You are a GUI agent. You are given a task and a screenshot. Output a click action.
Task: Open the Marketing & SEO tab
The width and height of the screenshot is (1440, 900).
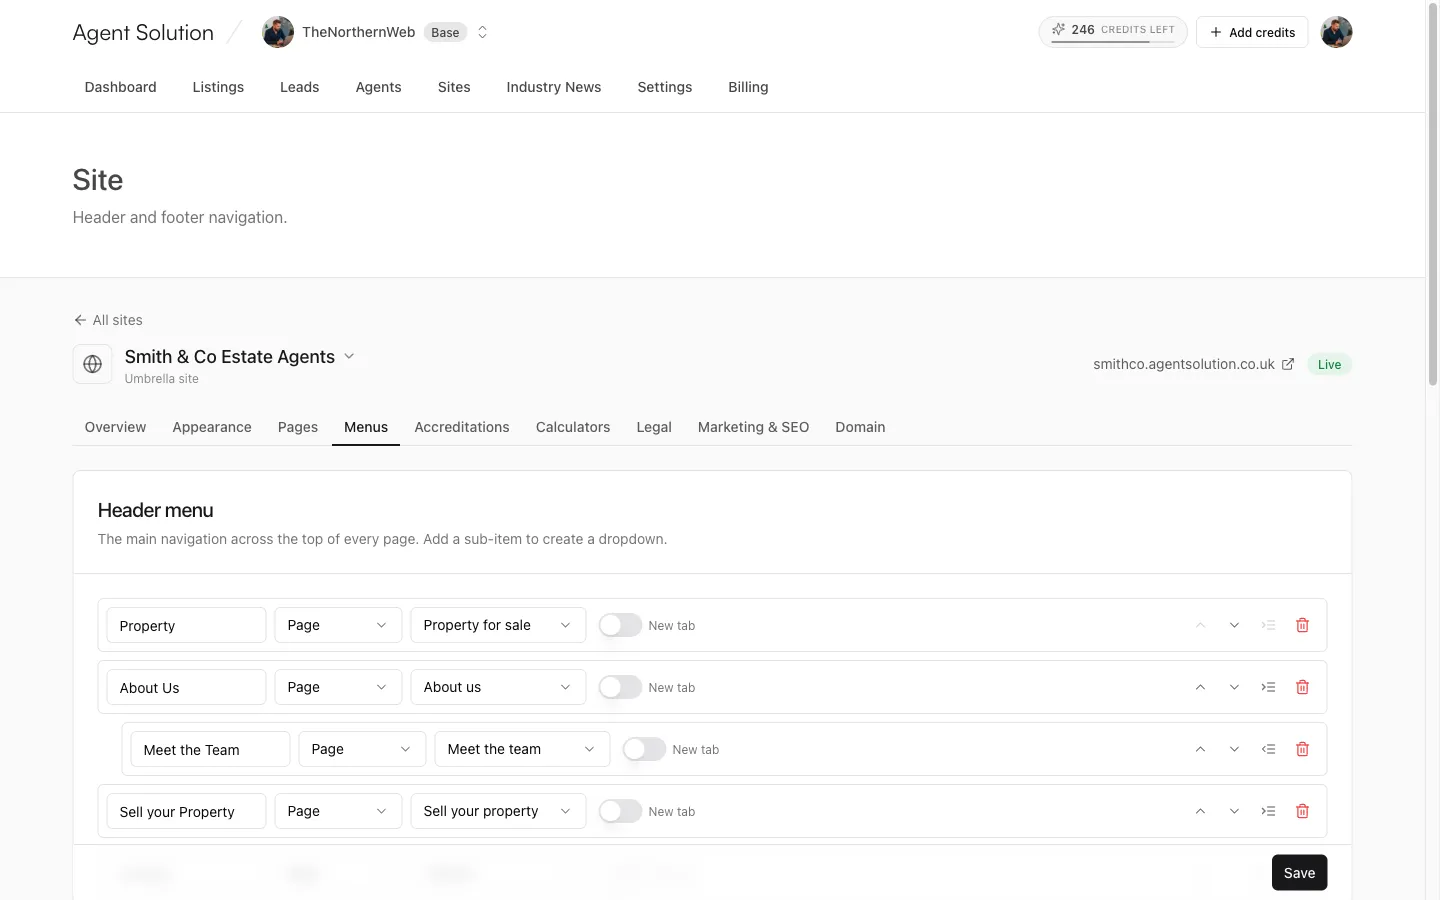click(x=753, y=427)
